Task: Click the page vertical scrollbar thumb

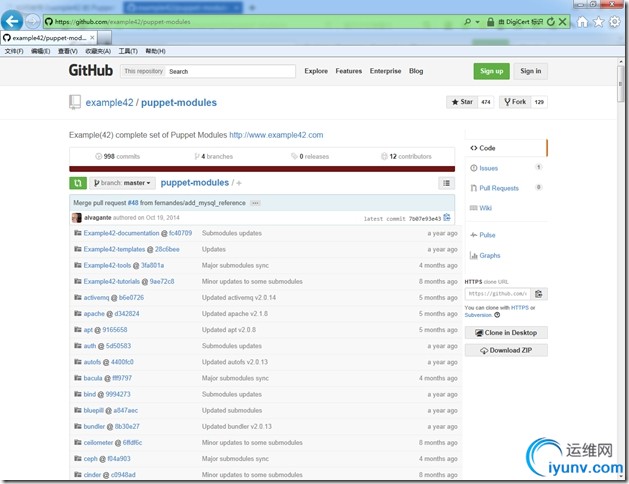Action: click(621, 84)
